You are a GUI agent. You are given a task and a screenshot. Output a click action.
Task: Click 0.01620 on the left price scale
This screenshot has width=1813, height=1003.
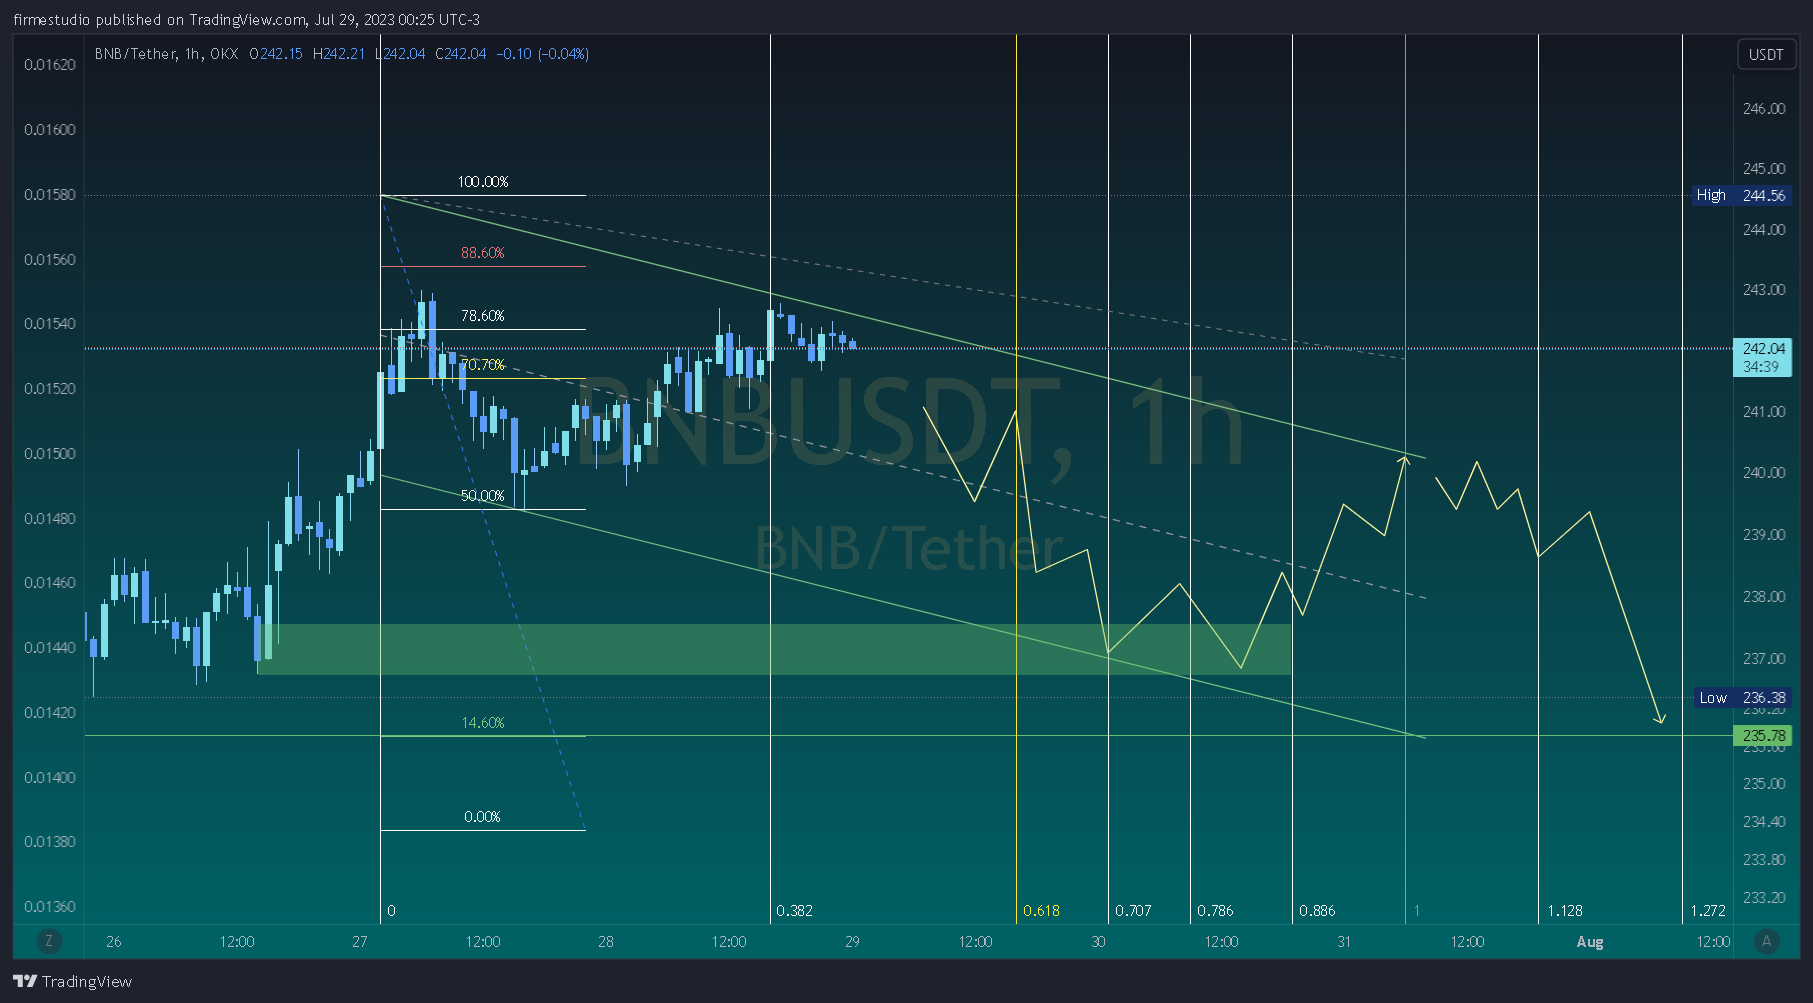click(x=50, y=65)
